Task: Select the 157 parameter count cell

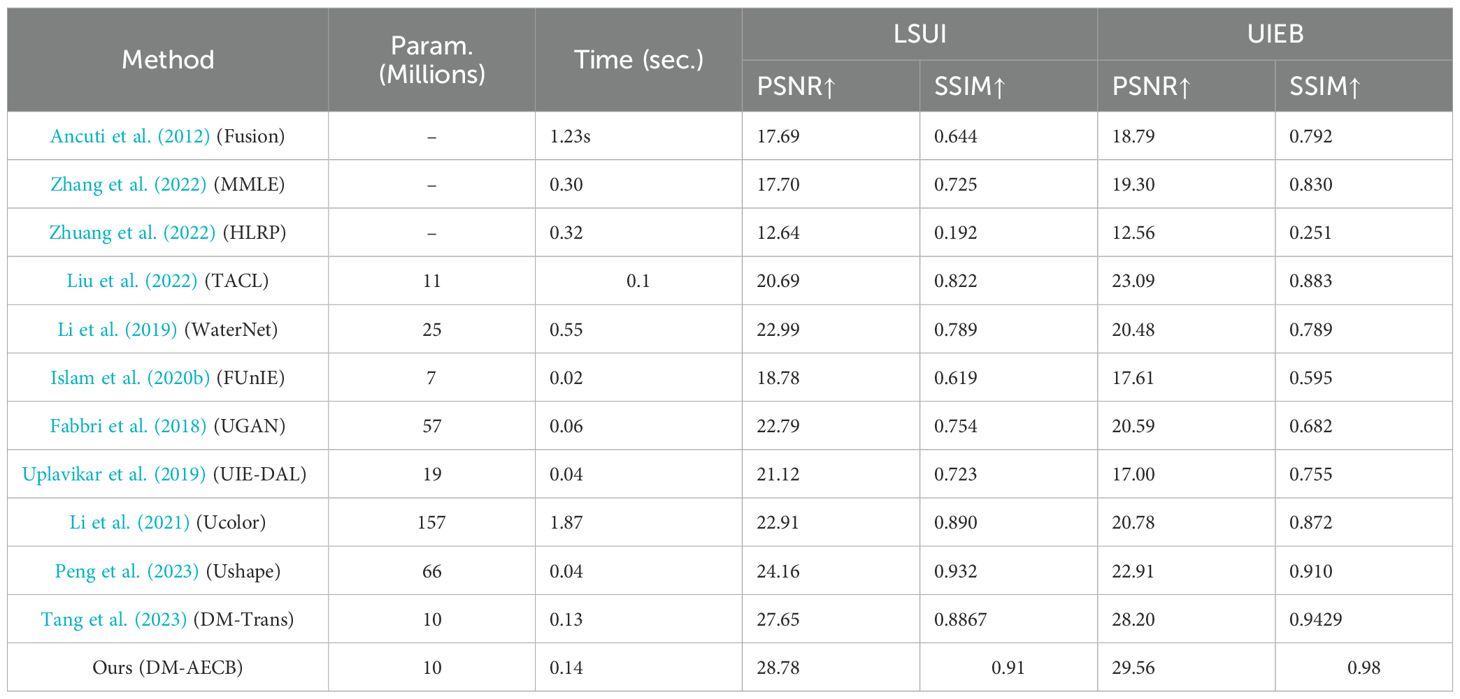Action: coord(431,522)
